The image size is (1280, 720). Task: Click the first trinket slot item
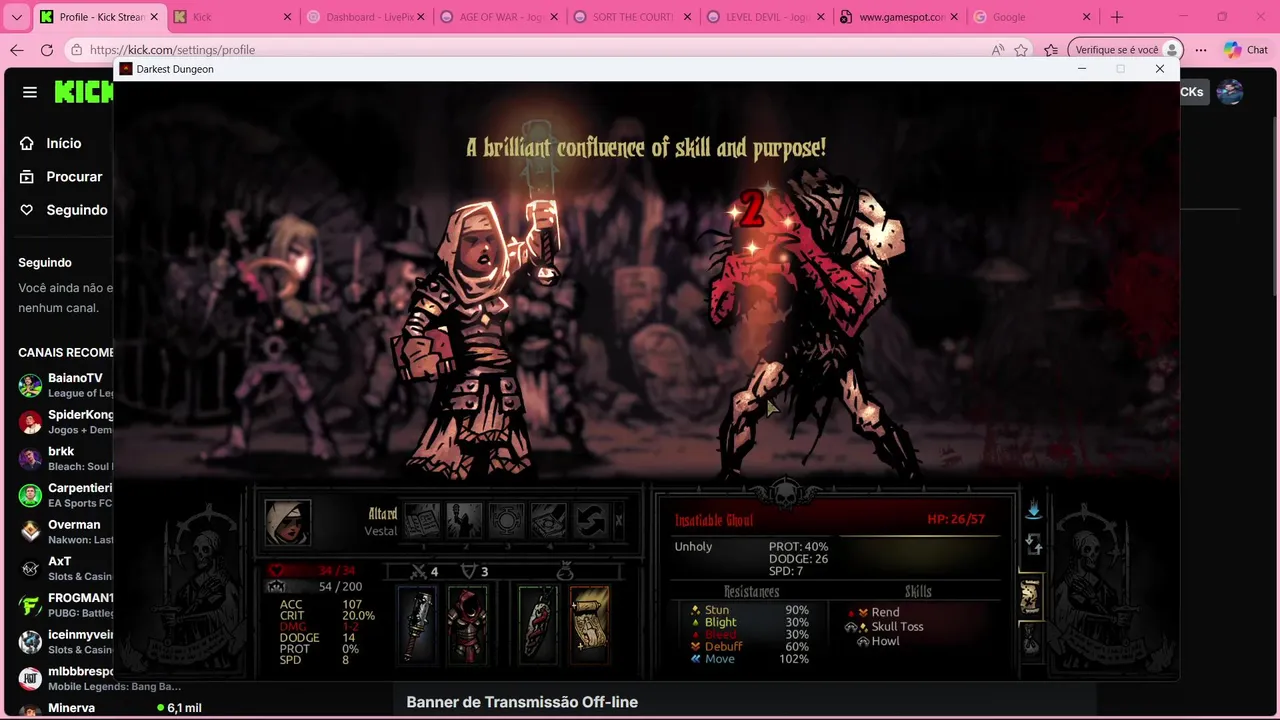538,625
